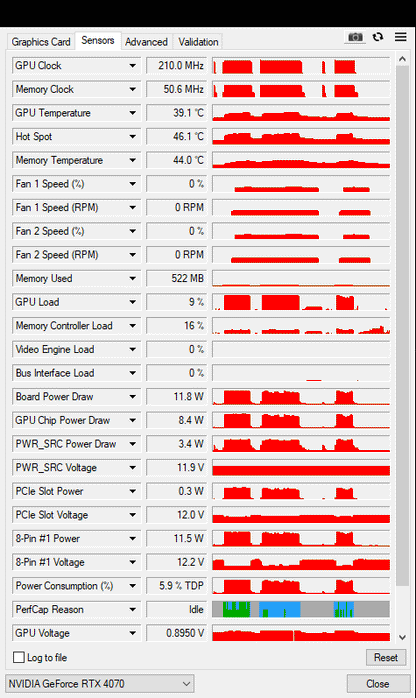Expand the 8-Pin #1 Power dropdown
This screenshot has height=698, width=416.
pyautogui.click(x=133, y=538)
